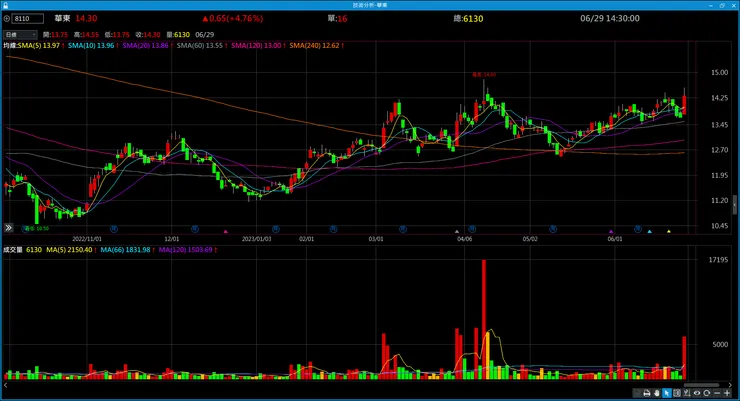Click the SMA(120) 13.00 legend
The width and height of the screenshot is (740, 401).
click(x=256, y=46)
